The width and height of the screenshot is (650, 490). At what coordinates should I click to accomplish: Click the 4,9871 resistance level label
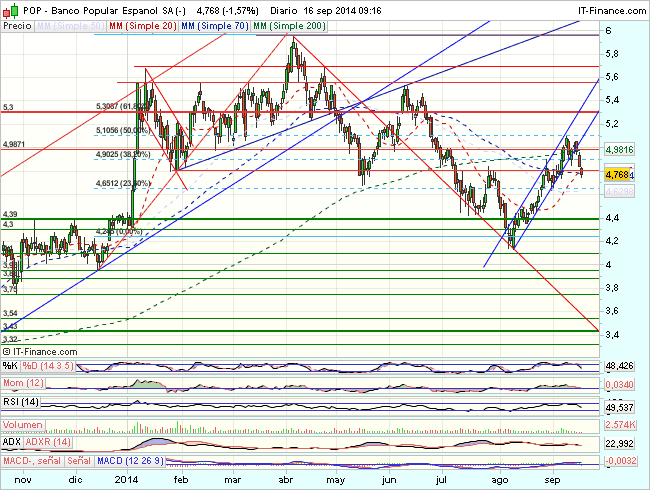14,144
